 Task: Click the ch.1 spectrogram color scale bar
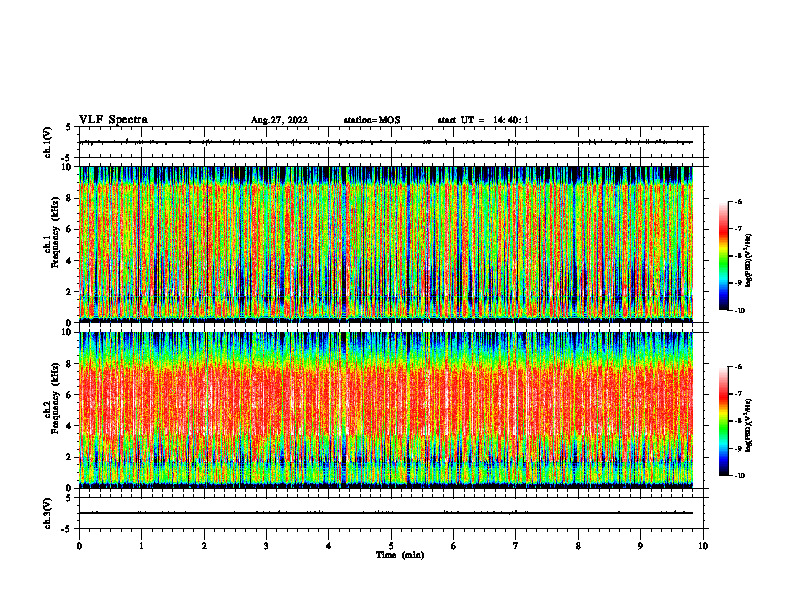pyautogui.click(x=723, y=256)
